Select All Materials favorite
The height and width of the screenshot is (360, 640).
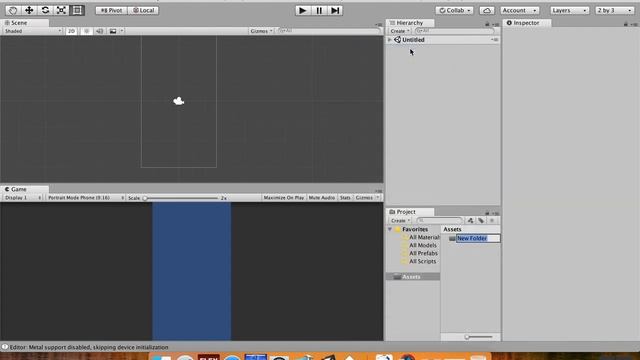(420, 237)
